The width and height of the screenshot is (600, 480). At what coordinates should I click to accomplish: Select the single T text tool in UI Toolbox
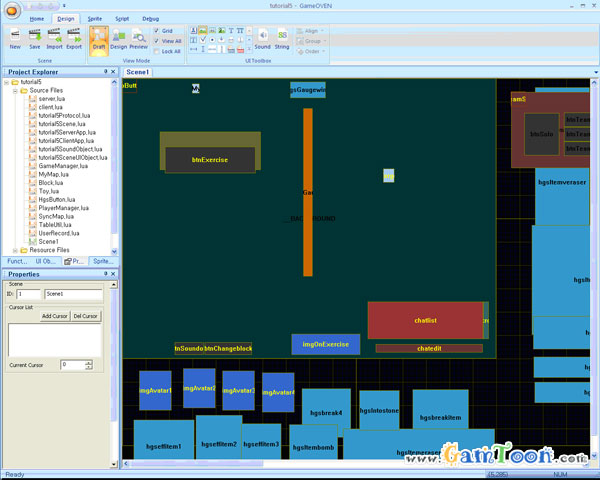[x=231, y=30]
